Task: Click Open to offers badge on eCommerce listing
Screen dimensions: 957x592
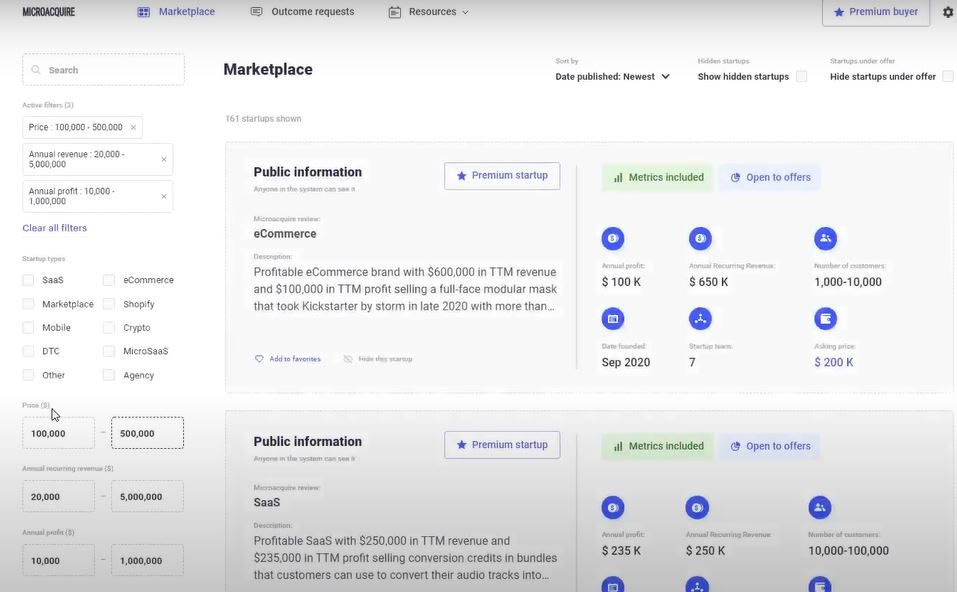Action: [770, 178]
